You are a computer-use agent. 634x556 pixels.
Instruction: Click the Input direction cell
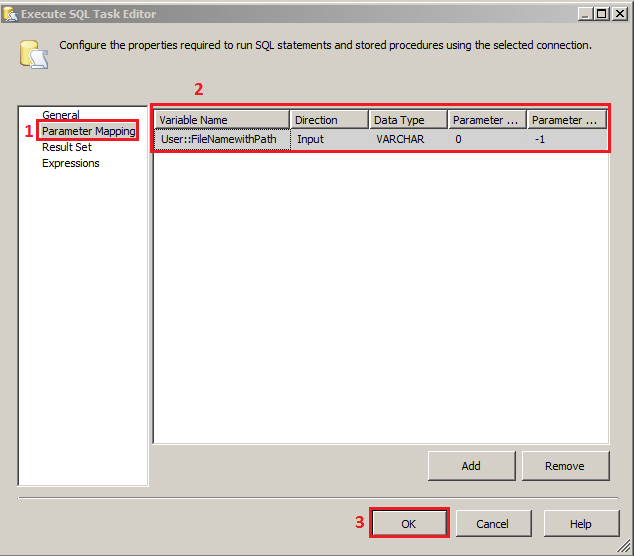(x=329, y=140)
